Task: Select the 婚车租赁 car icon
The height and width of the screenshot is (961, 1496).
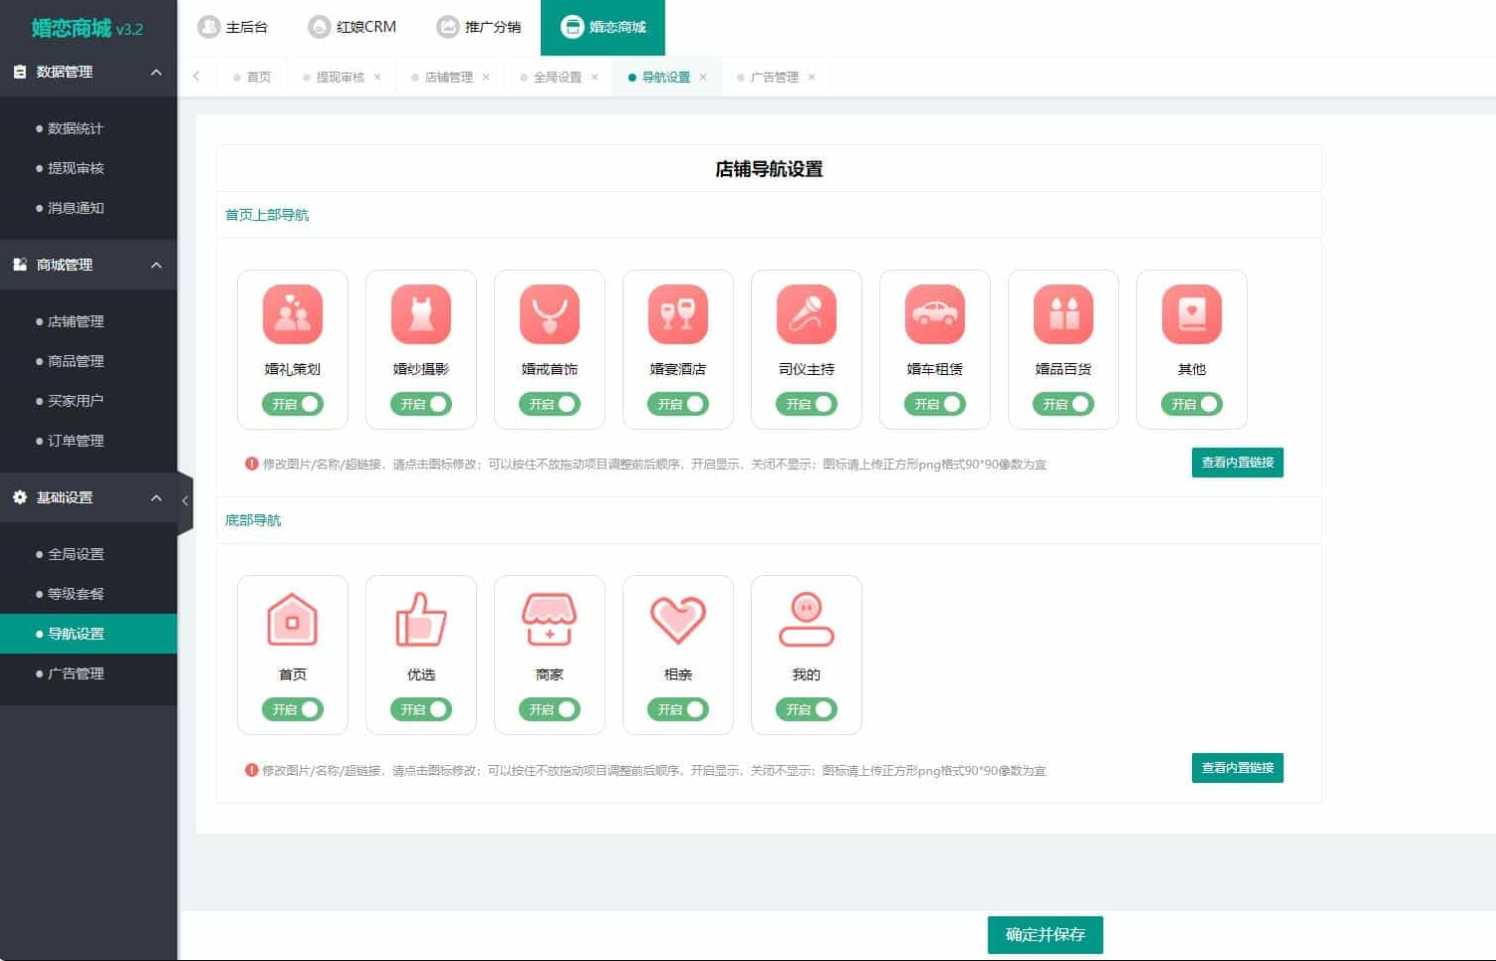Action: click(934, 314)
